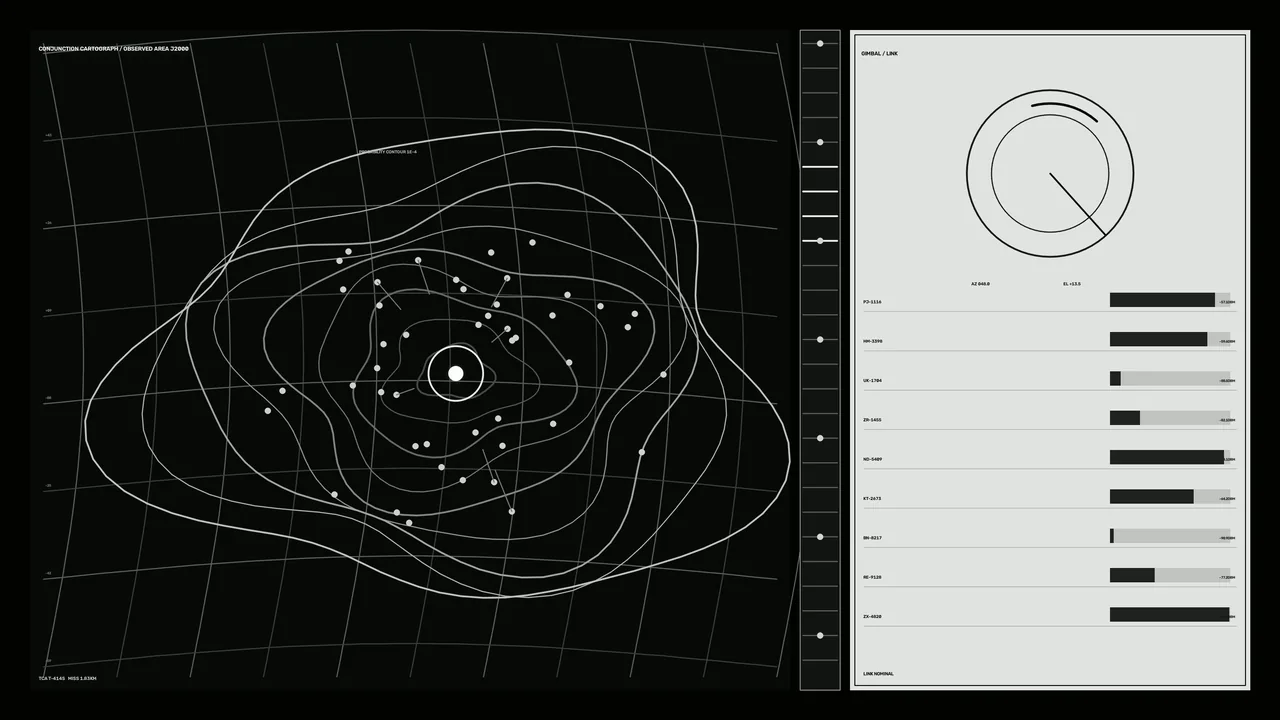
Task: Select the PJ-1116 row label
Action: (872, 302)
